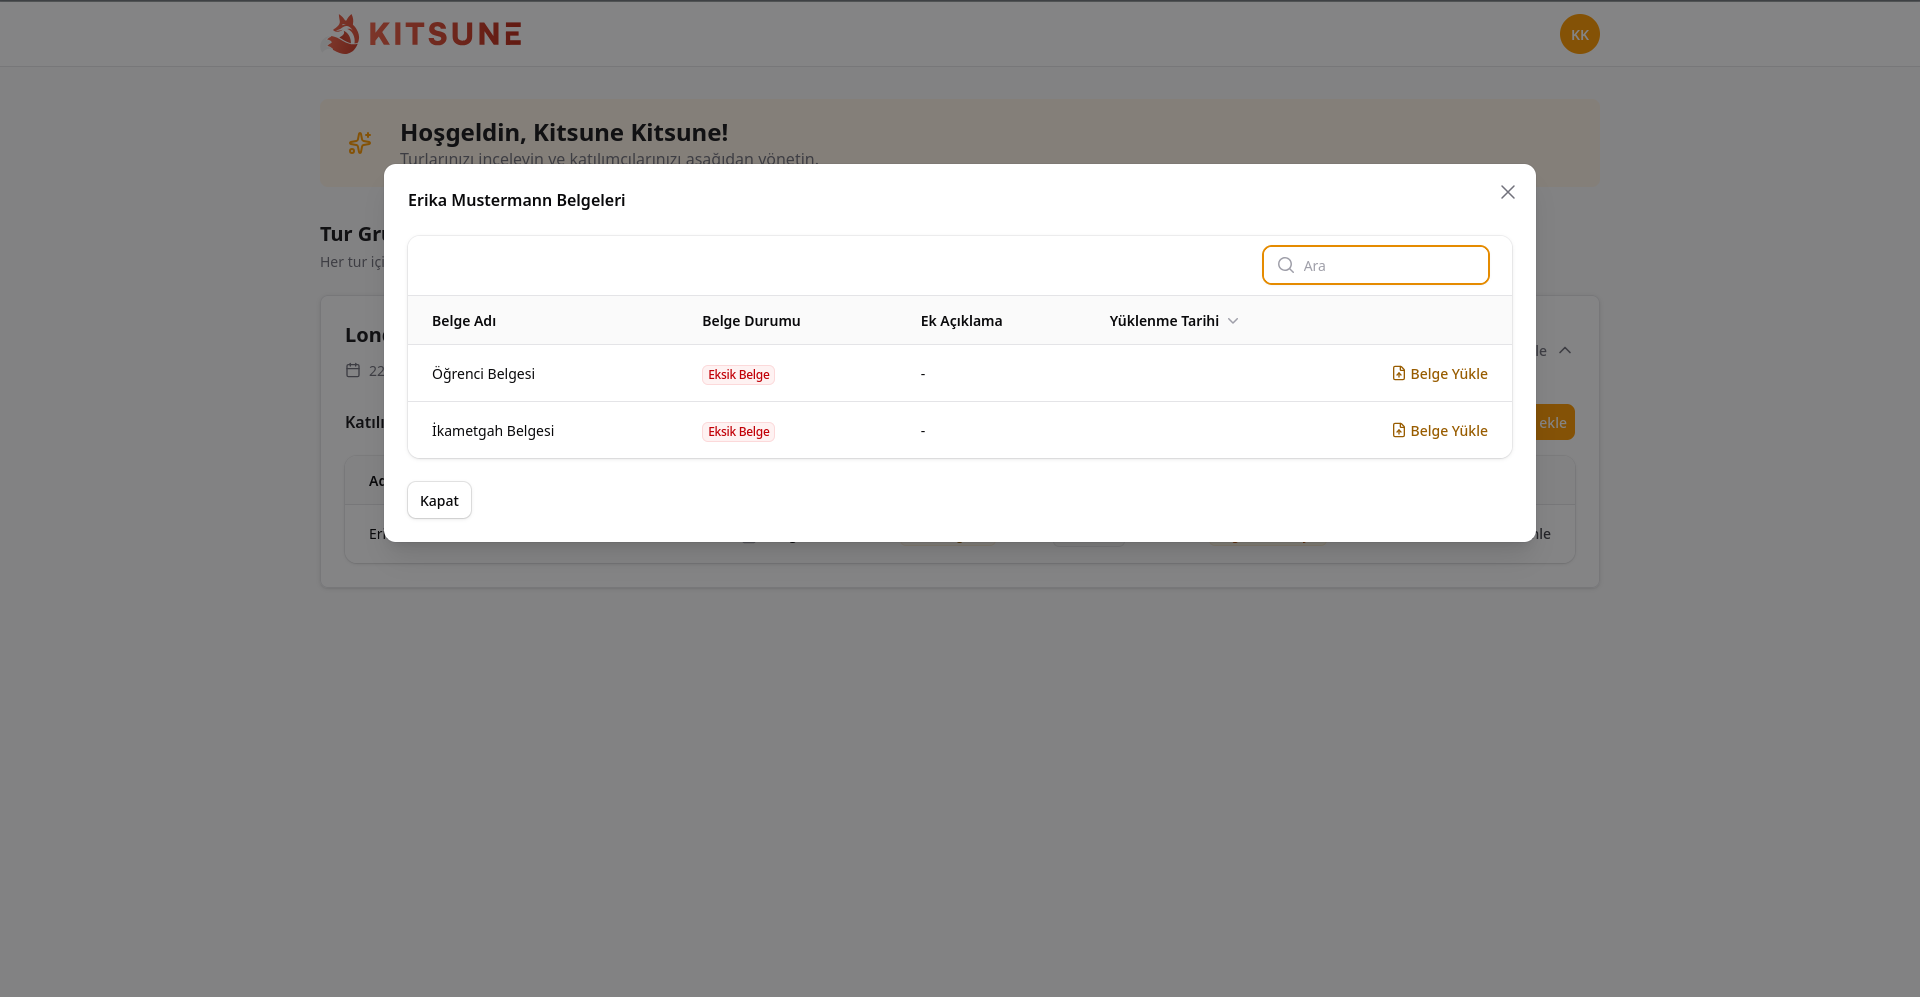
Task: Click the Ara search field
Action: tap(1376, 265)
